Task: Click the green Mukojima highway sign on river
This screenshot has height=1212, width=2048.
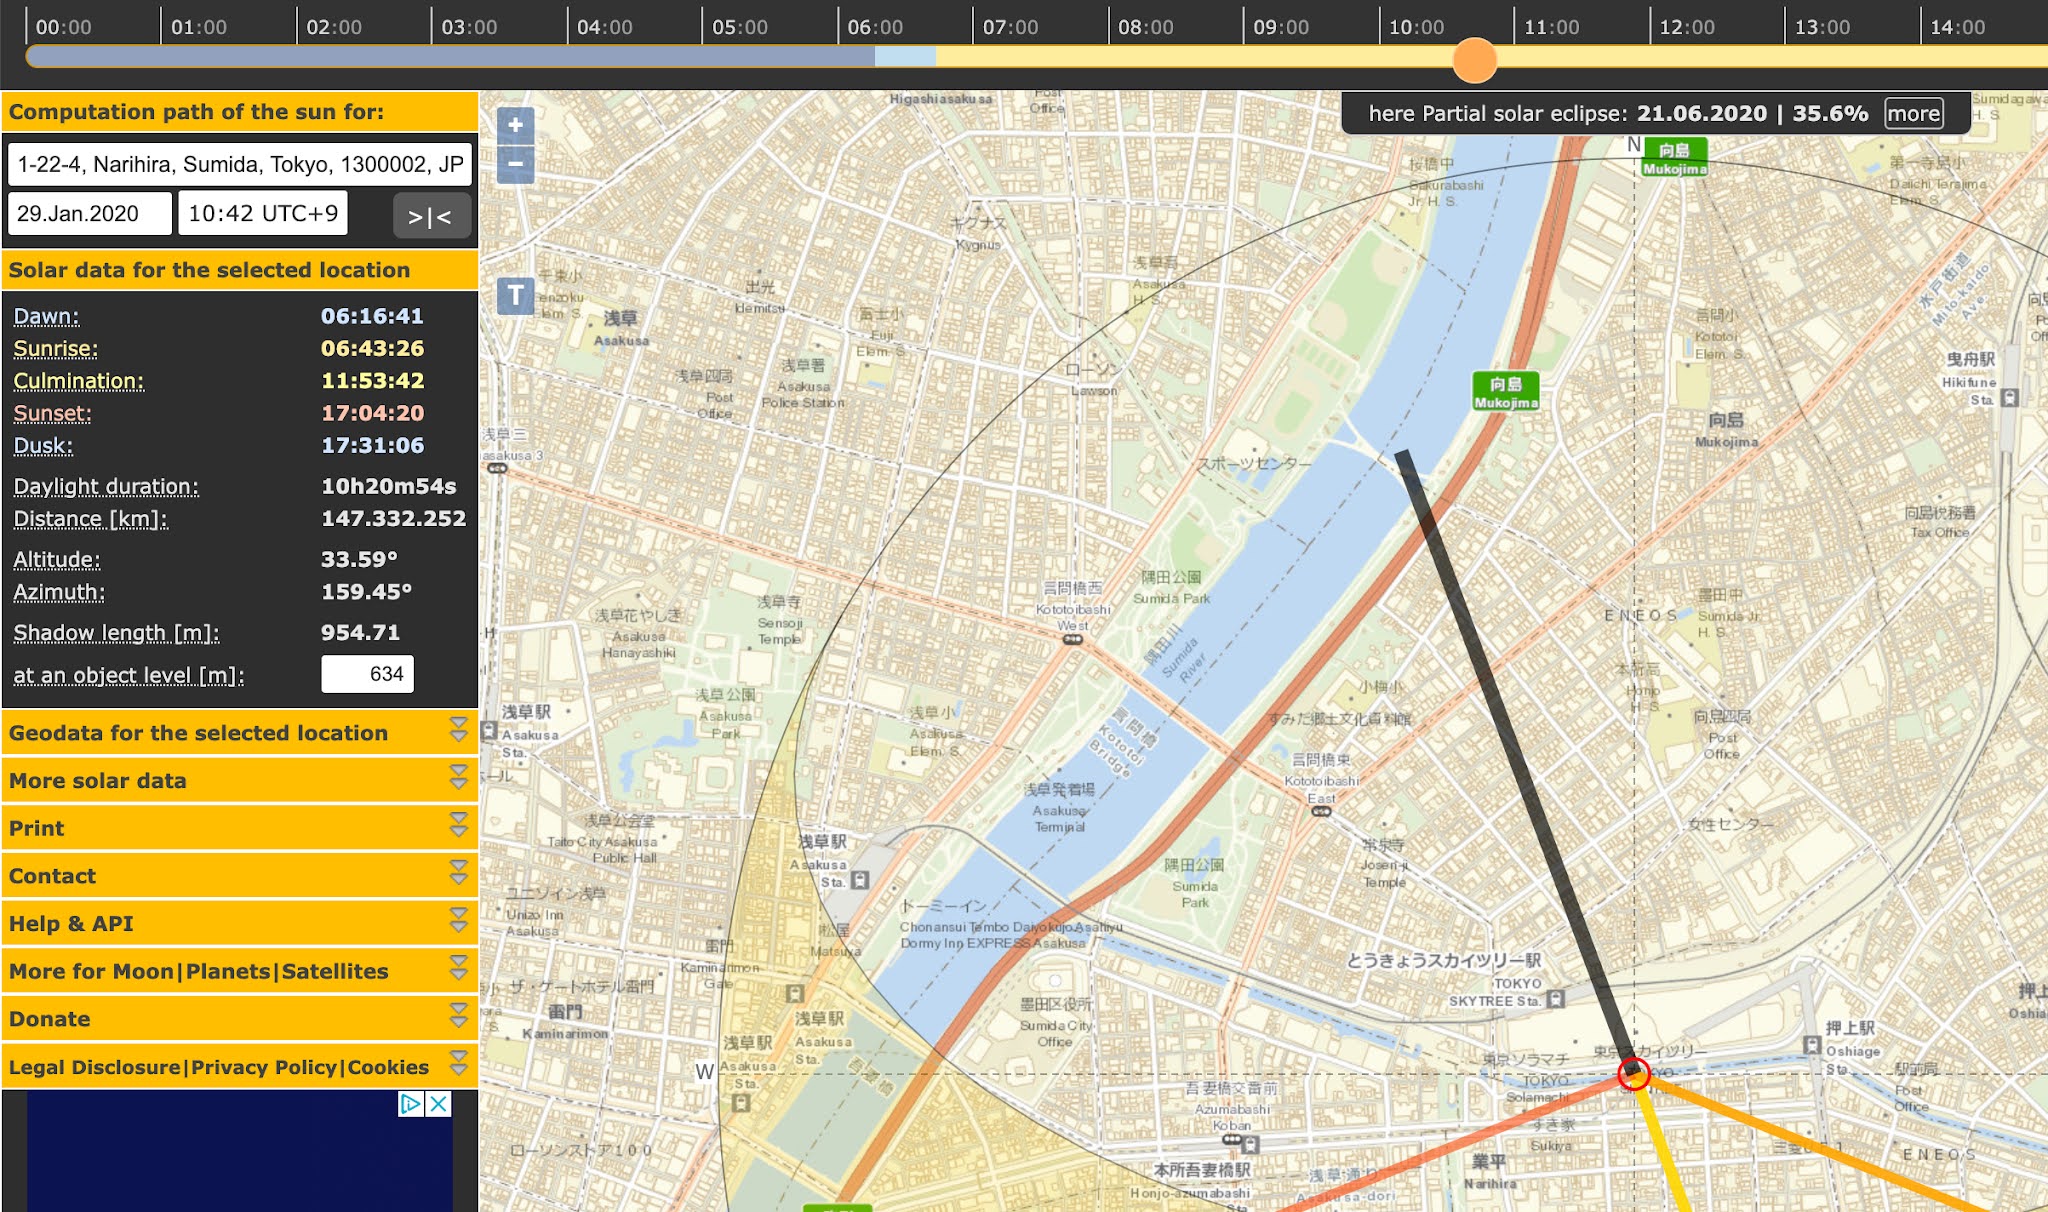Action: click(x=1505, y=391)
